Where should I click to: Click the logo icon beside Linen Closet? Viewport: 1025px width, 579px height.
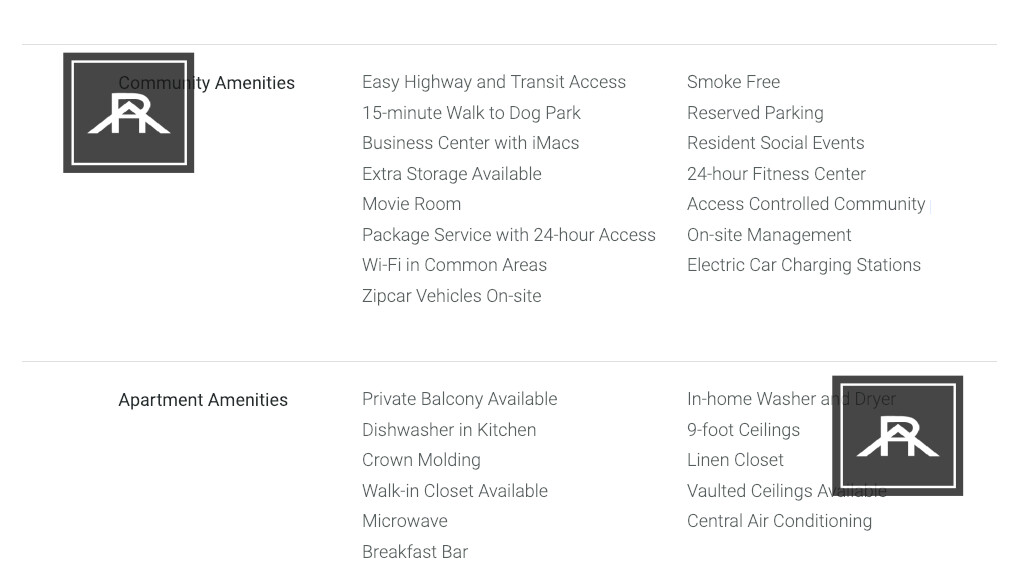pyautogui.click(x=898, y=436)
